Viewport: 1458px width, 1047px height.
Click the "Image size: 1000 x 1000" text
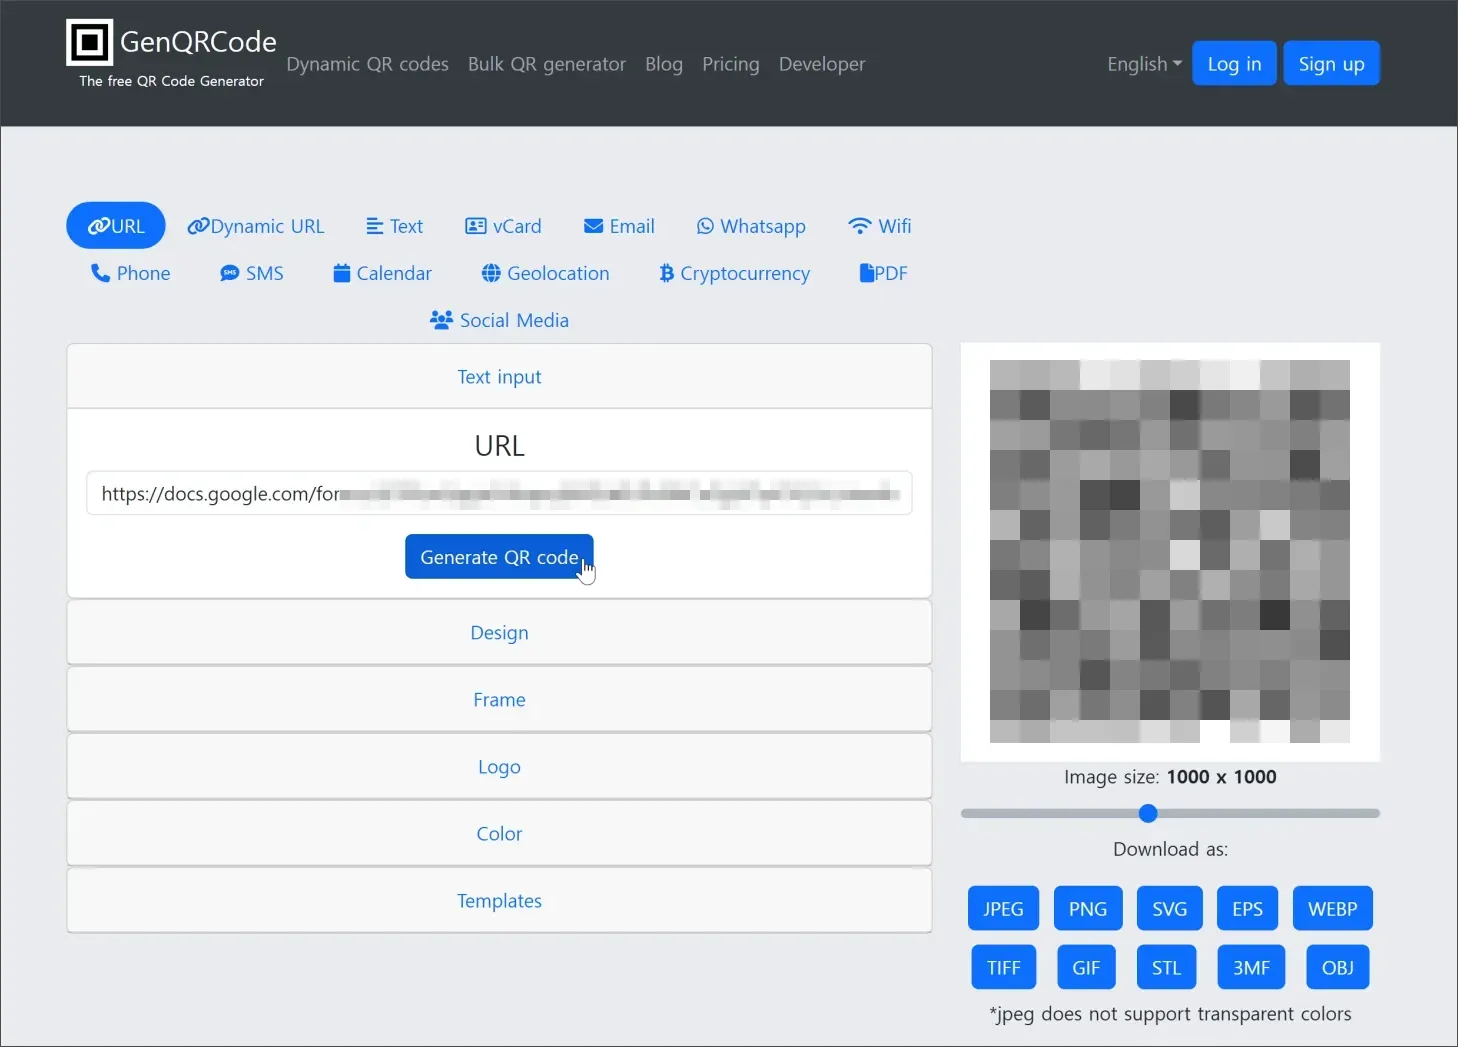(x=1170, y=777)
